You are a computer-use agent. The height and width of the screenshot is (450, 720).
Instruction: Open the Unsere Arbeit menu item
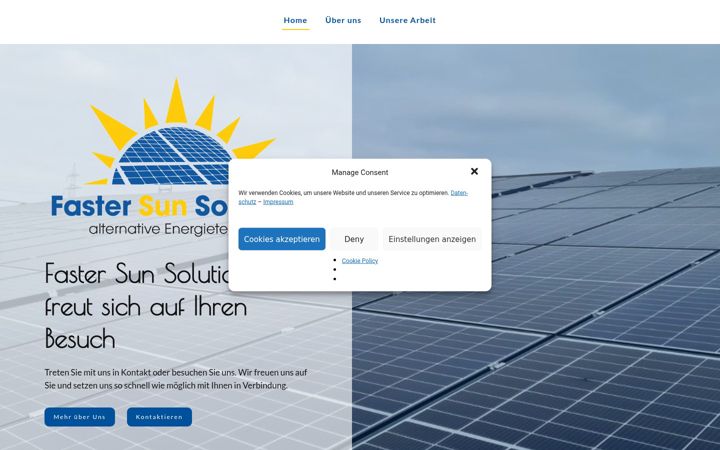(407, 20)
